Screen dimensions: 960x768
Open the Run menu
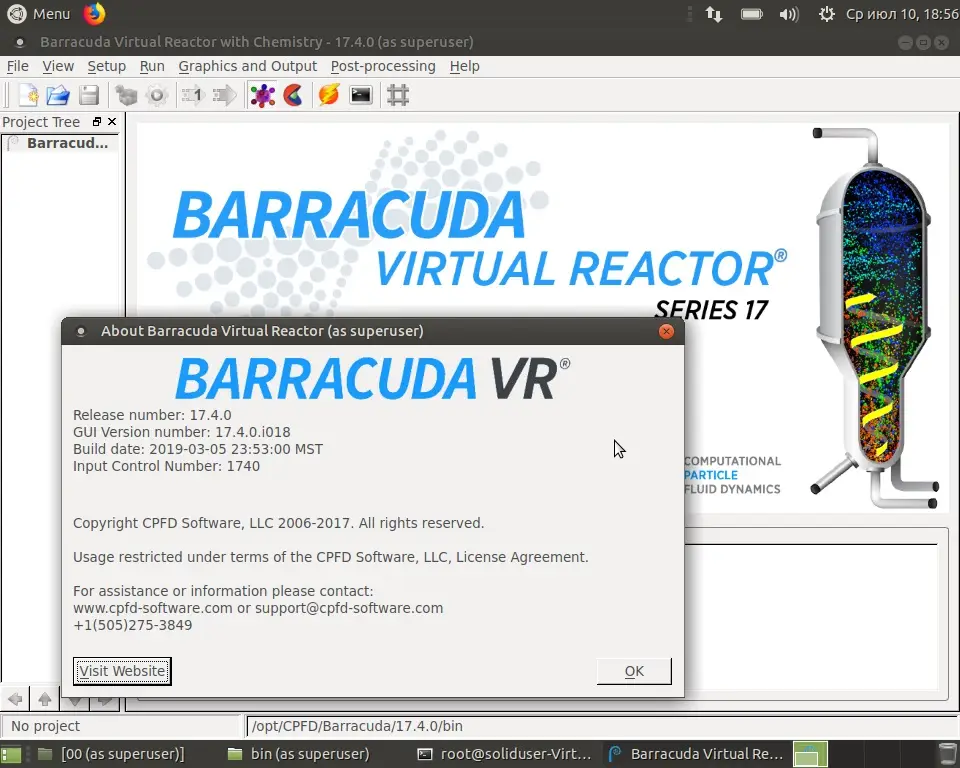click(x=152, y=66)
